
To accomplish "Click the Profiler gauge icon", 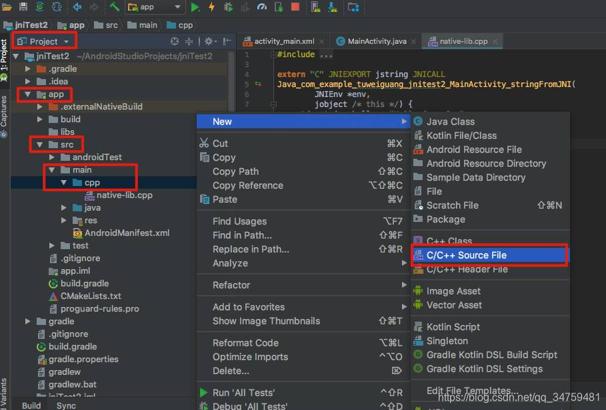I will pos(262,7).
